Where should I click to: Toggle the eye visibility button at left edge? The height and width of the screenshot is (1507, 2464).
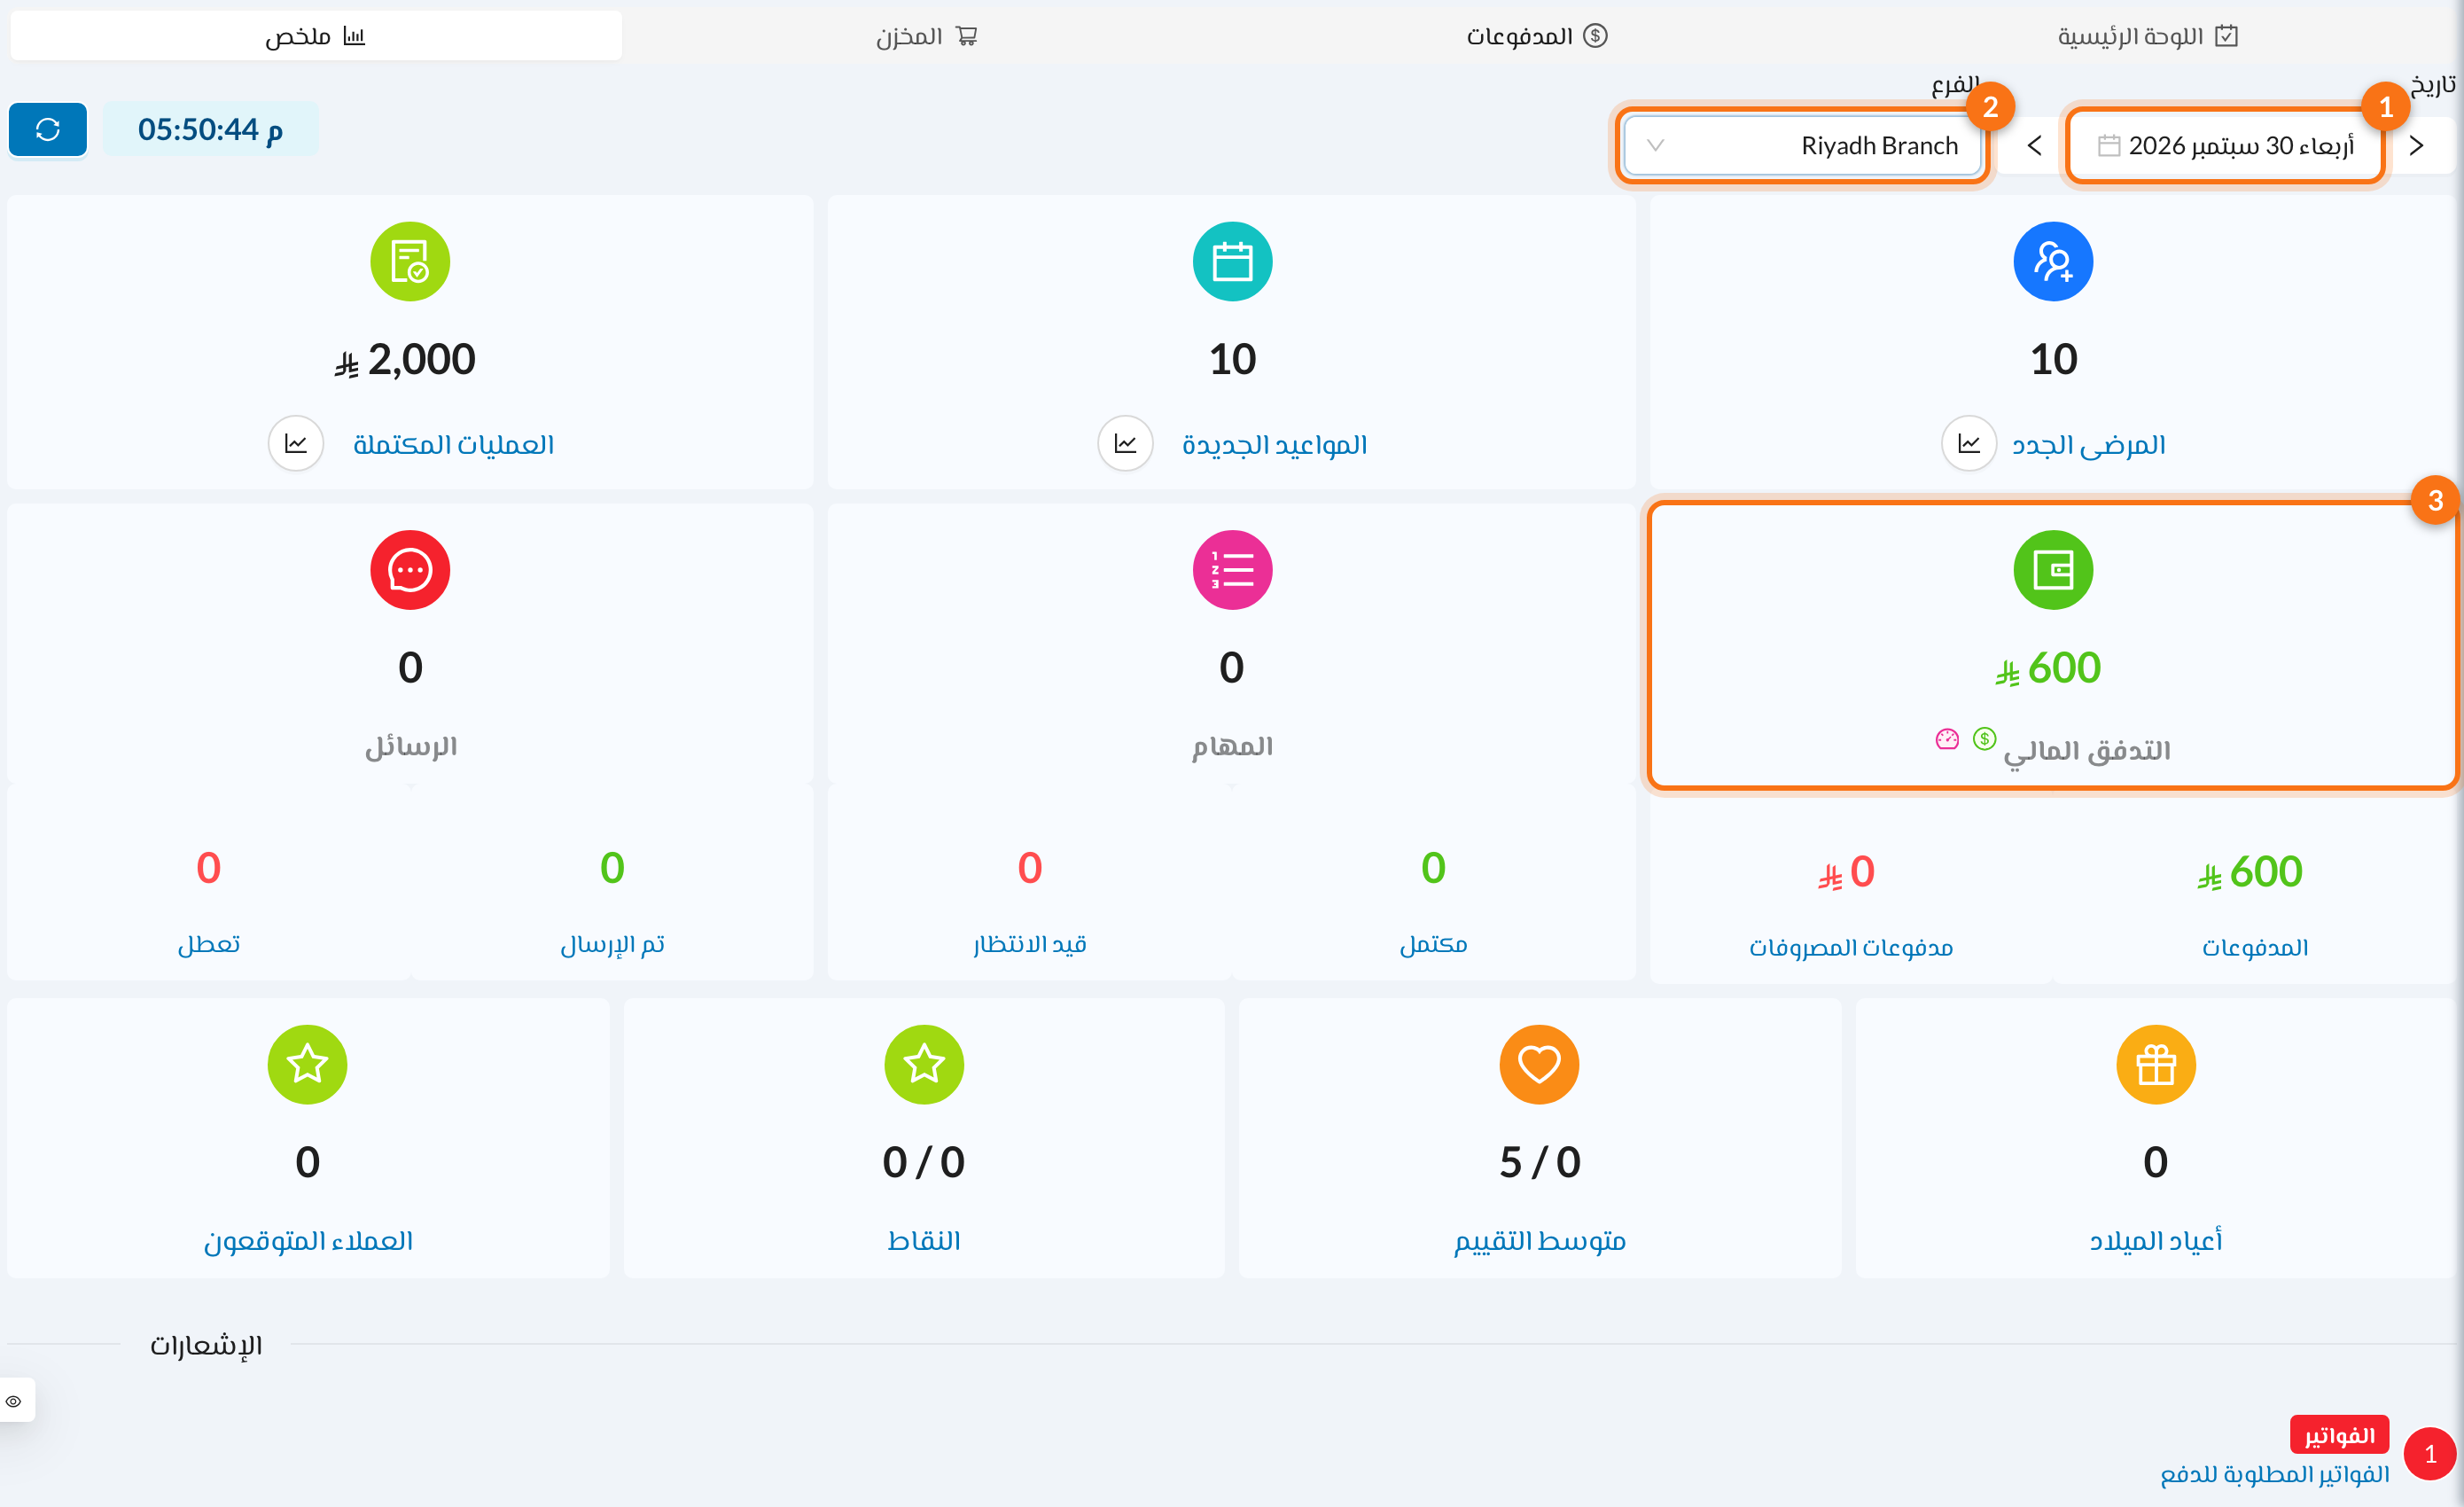coord(14,1400)
